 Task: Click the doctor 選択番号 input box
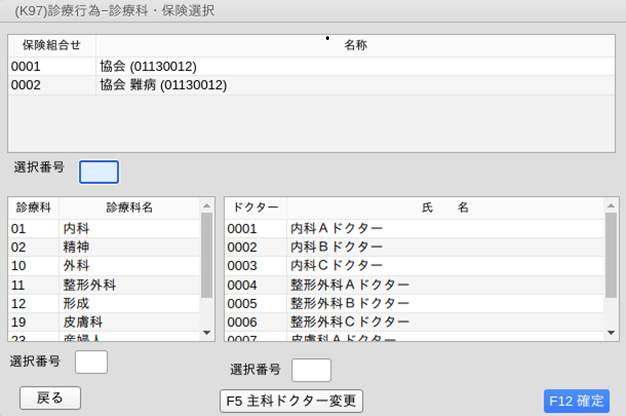[311, 370]
